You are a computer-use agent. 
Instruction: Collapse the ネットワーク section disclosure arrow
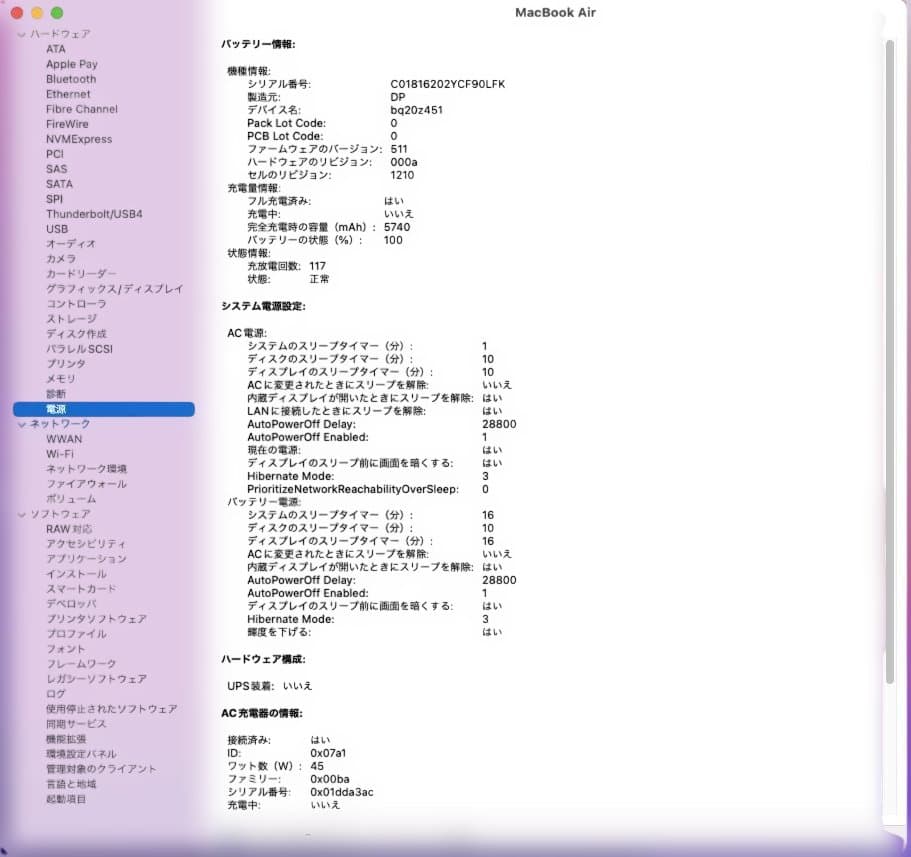(x=22, y=424)
